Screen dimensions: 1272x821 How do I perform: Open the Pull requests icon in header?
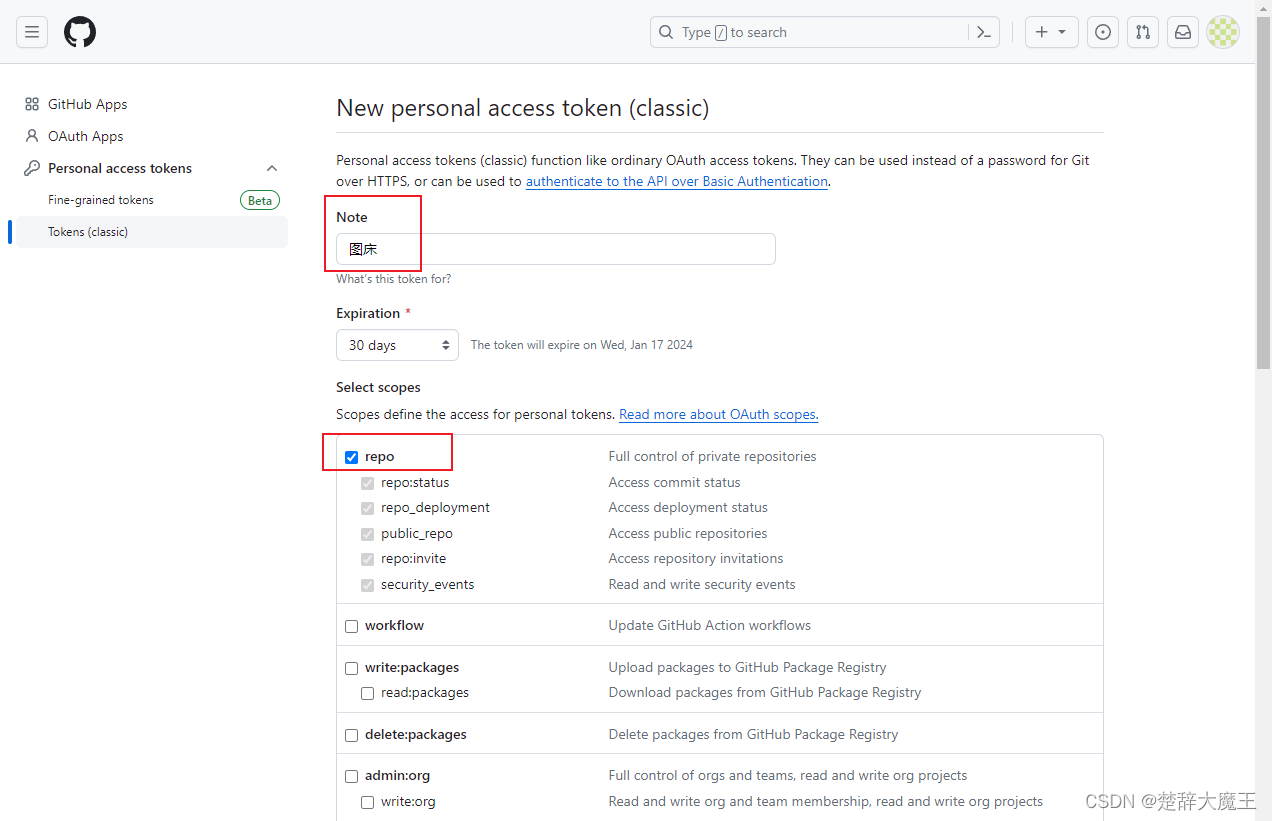coord(1143,32)
